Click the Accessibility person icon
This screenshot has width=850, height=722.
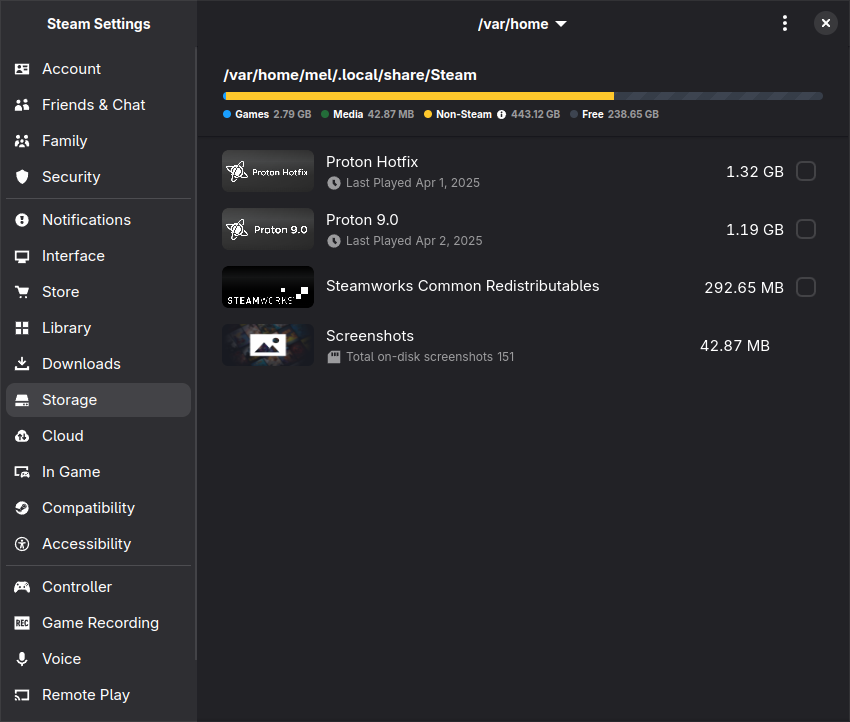22,544
